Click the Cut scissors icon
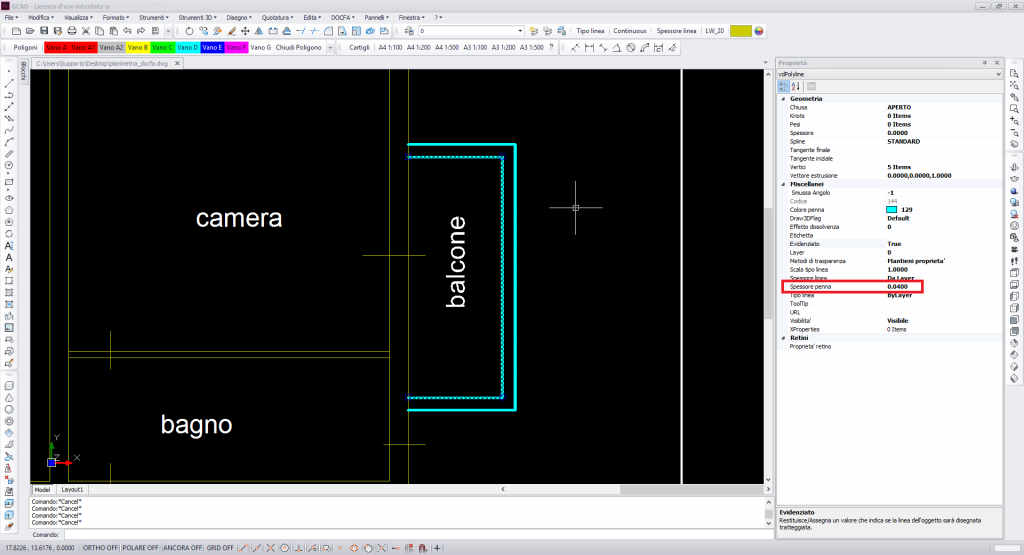The width and height of the screenshot is (1024, 555). pos(86,31)
